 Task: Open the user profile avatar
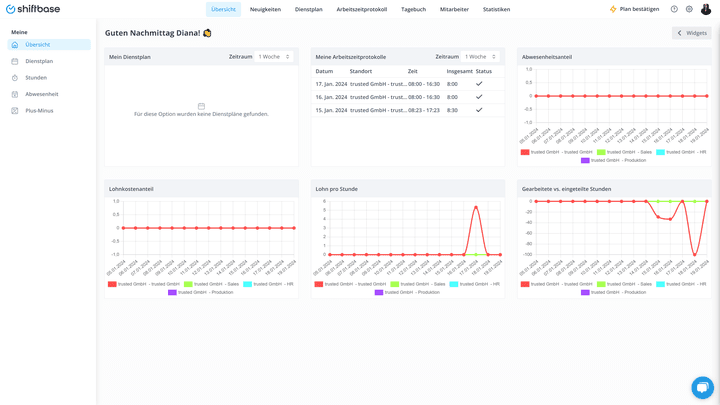point(706,9)
